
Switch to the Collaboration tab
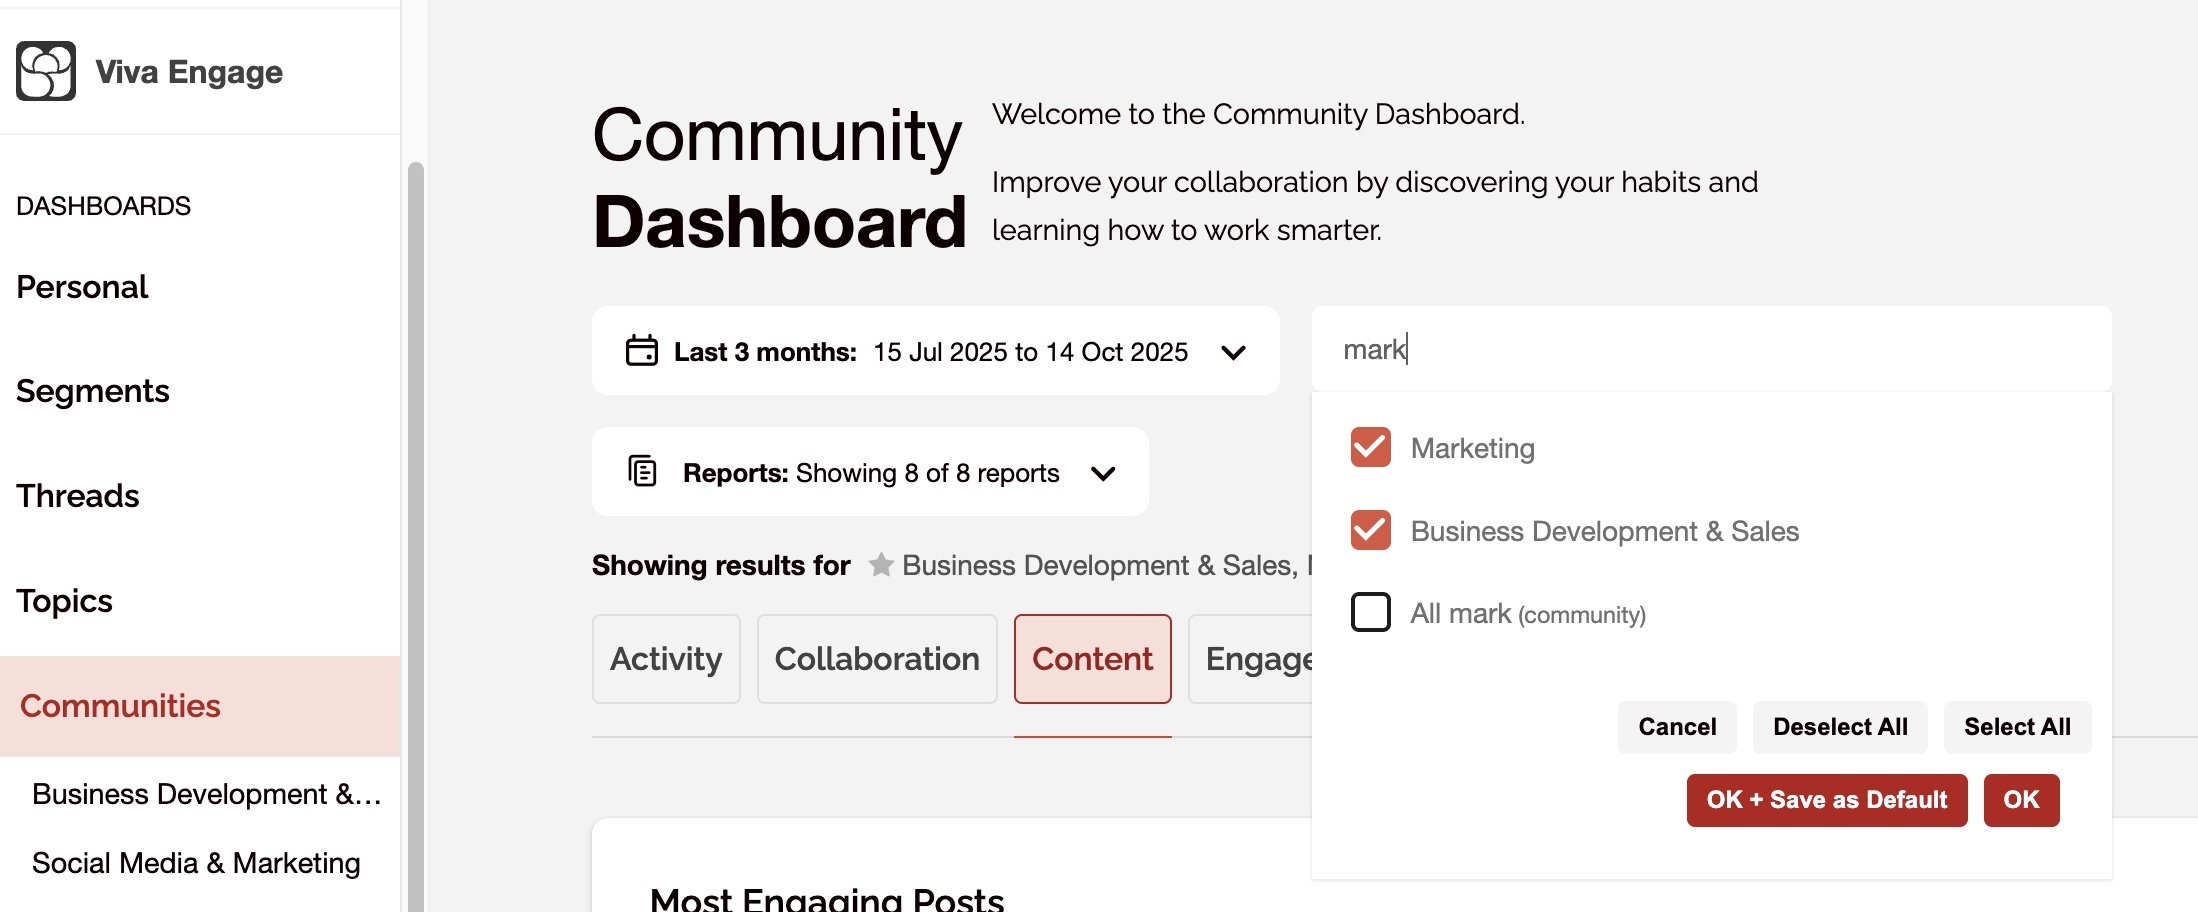pyautogui.click(x=877, y=659)
